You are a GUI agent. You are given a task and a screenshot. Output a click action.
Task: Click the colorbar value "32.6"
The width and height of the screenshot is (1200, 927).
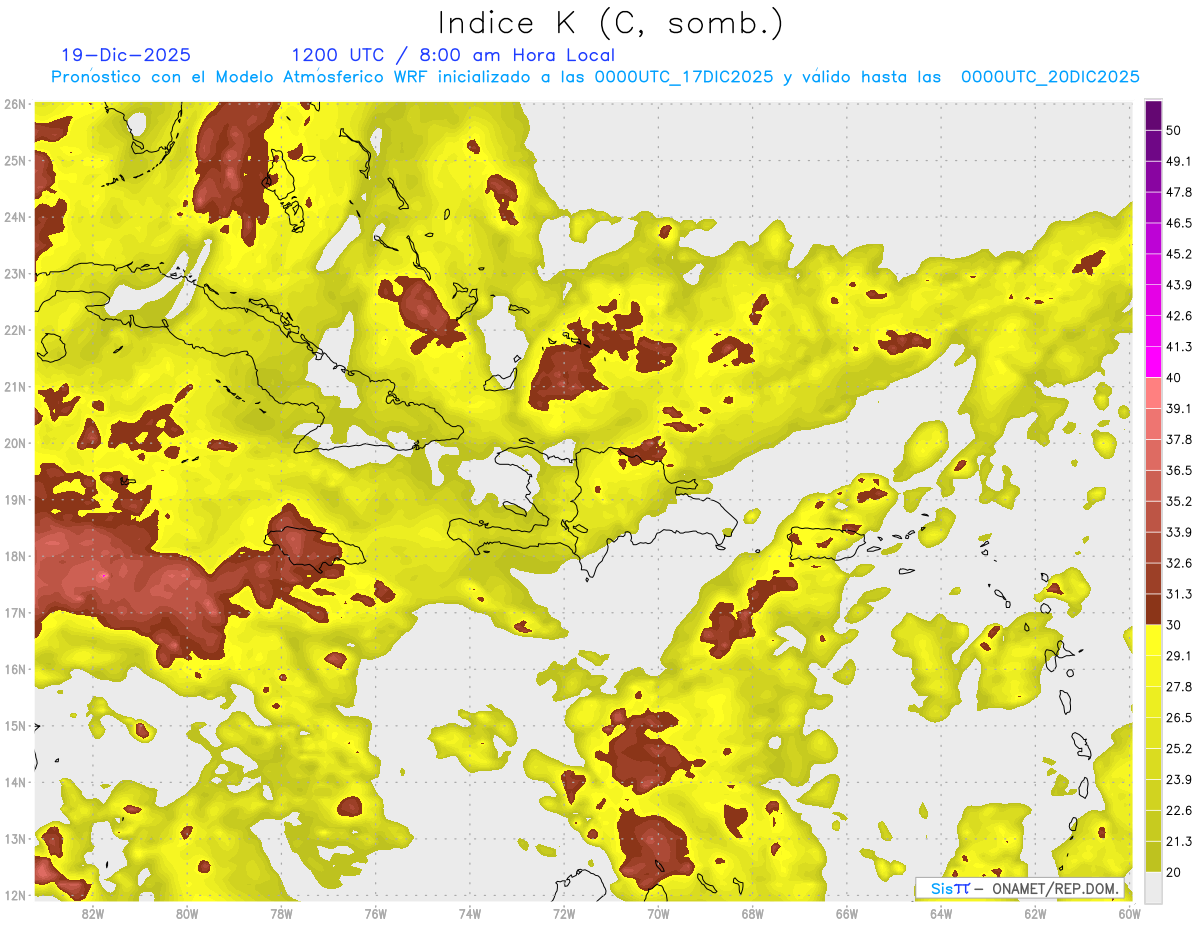(1179, 564)
